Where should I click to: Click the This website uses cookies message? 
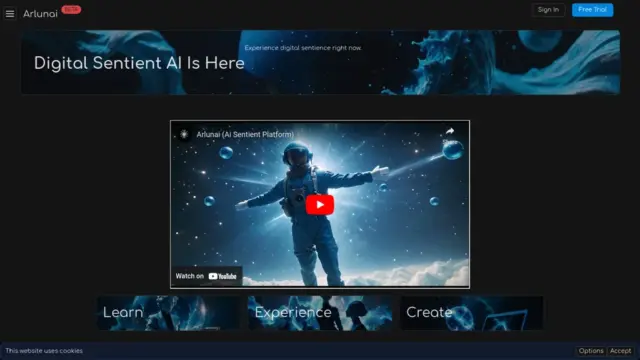coord(44,351)
